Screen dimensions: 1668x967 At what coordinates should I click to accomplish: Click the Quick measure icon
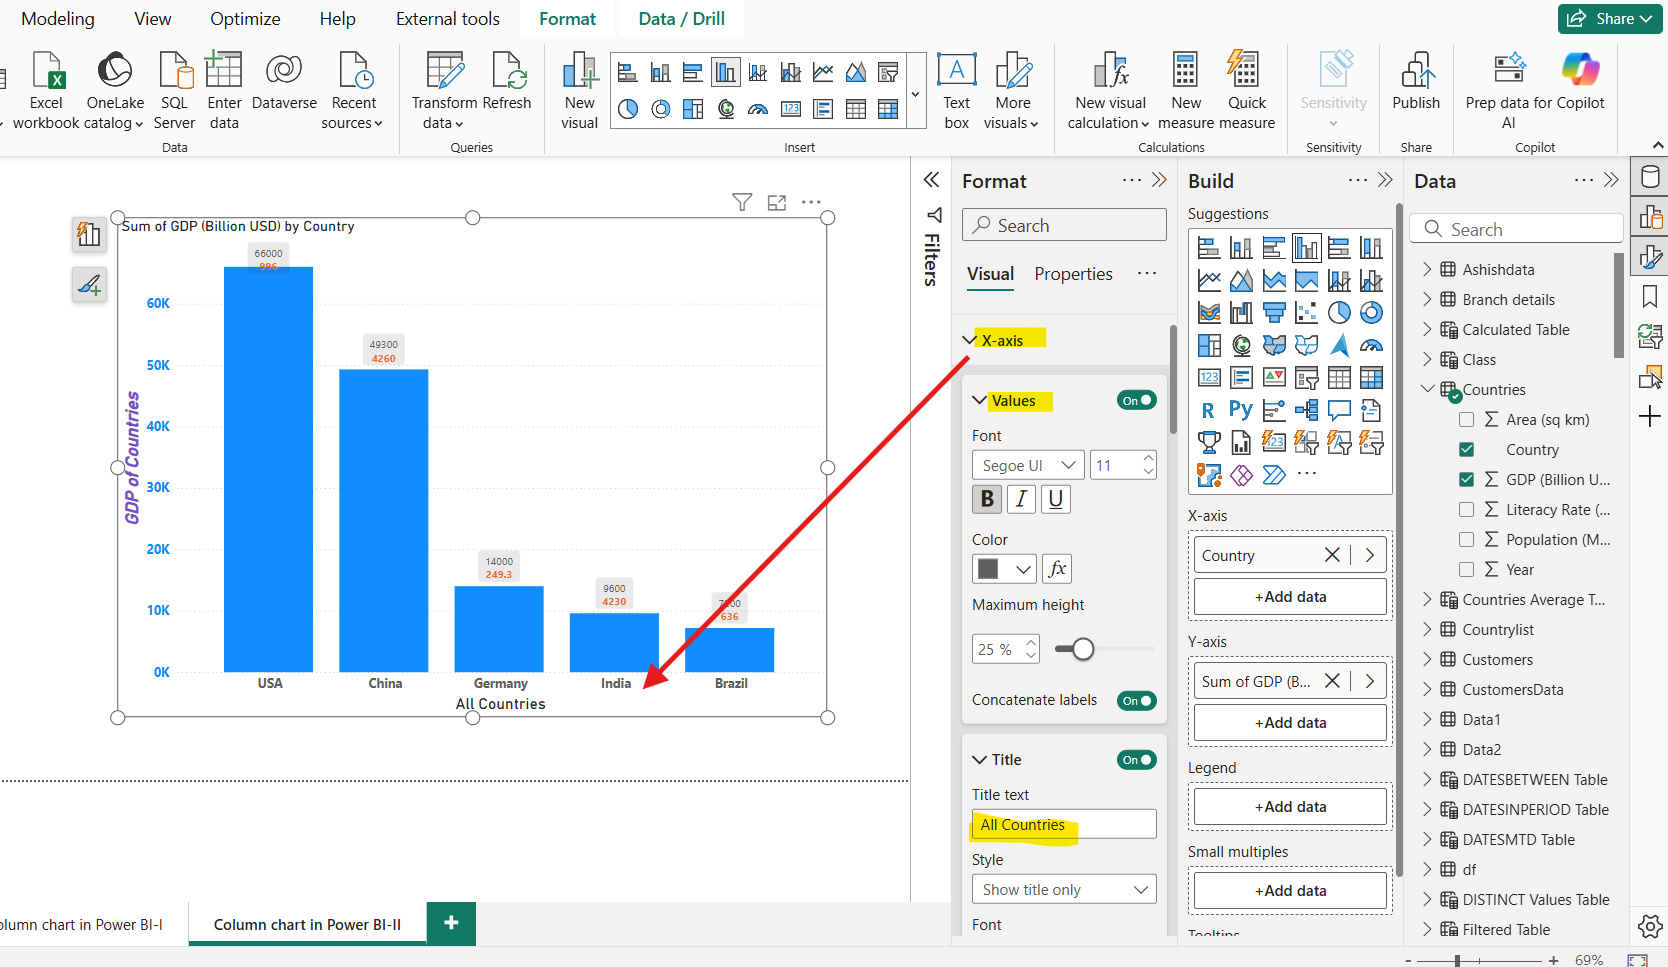1246,72
